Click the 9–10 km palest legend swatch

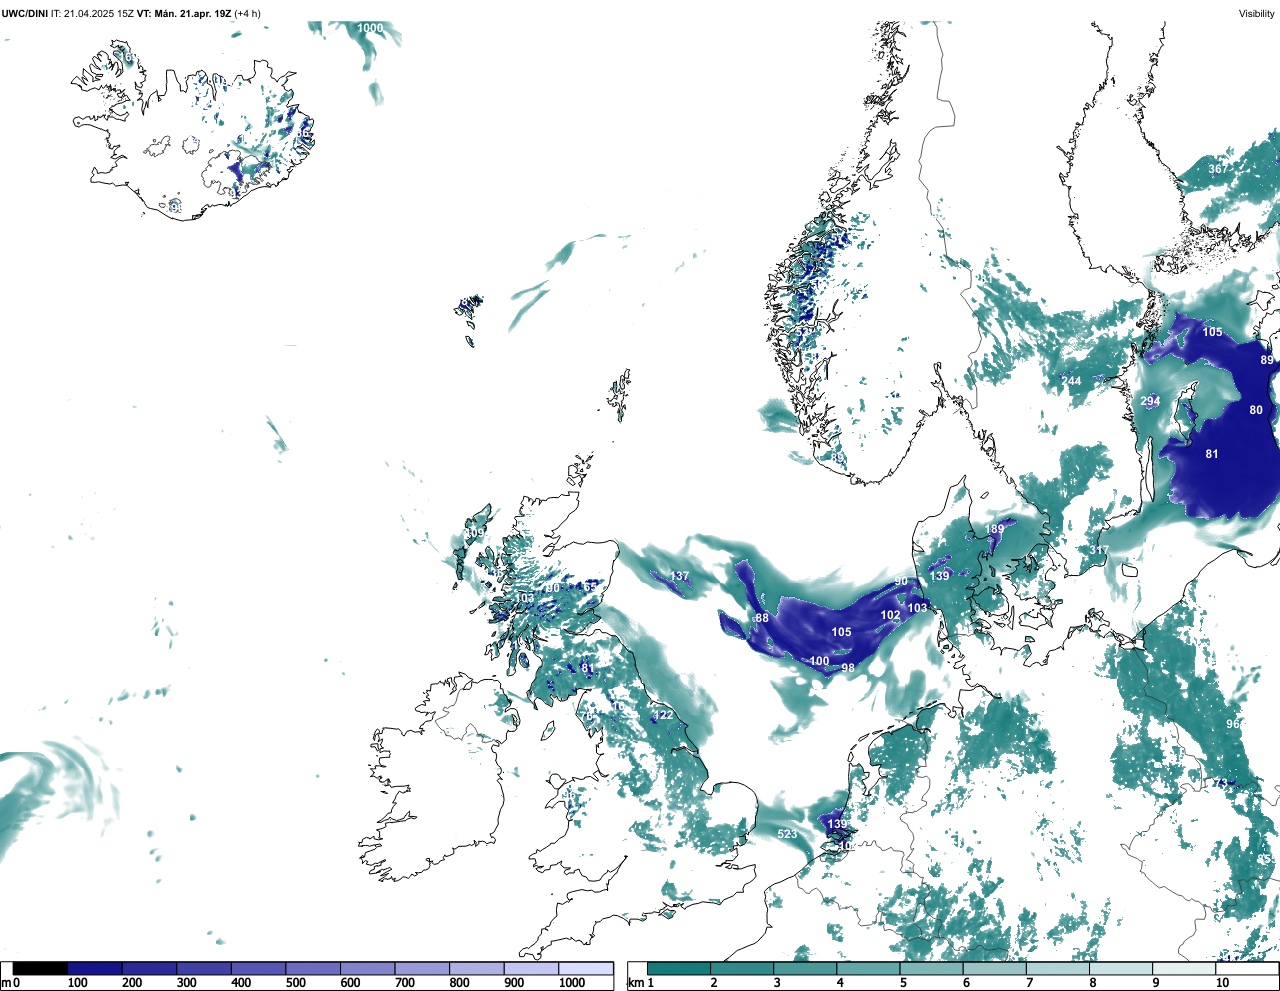pos(1185,968)
